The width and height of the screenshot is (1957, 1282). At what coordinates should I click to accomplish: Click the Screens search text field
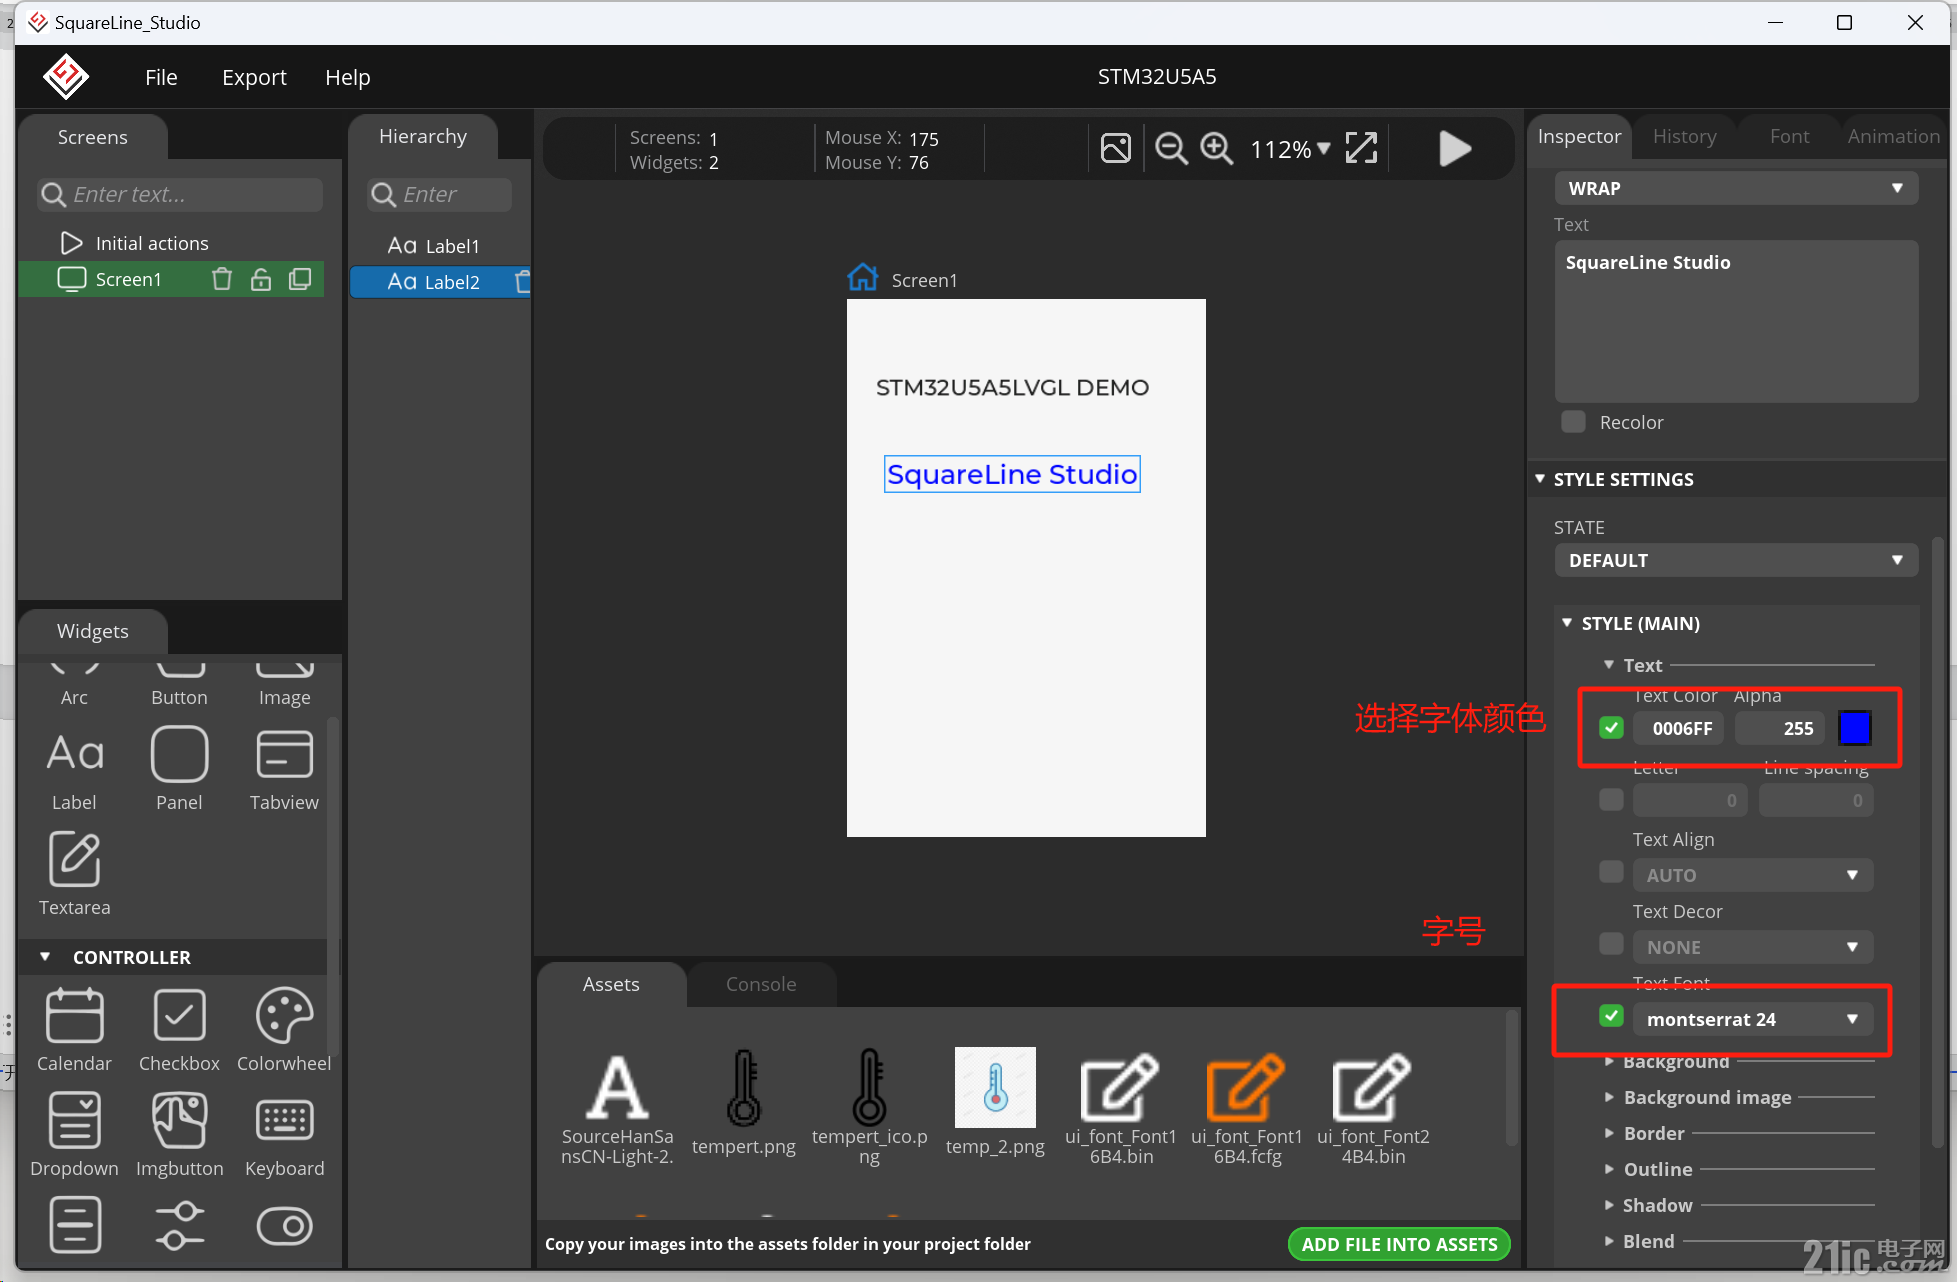(180, 194)
